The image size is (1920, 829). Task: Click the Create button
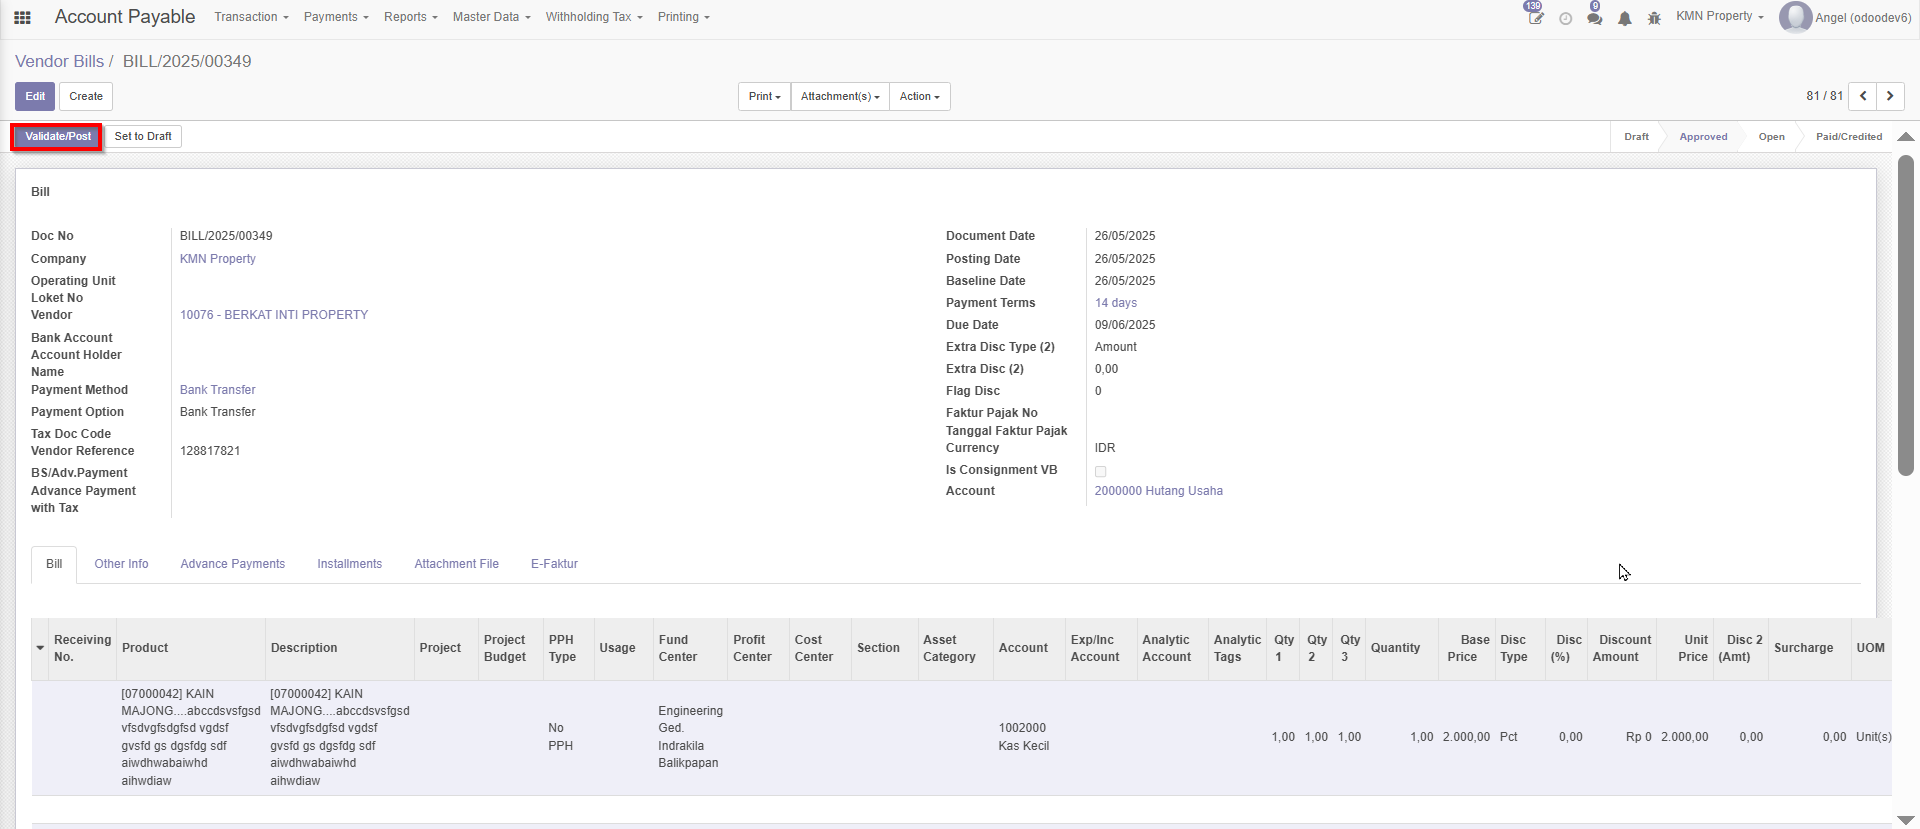(x=86, y=96)
